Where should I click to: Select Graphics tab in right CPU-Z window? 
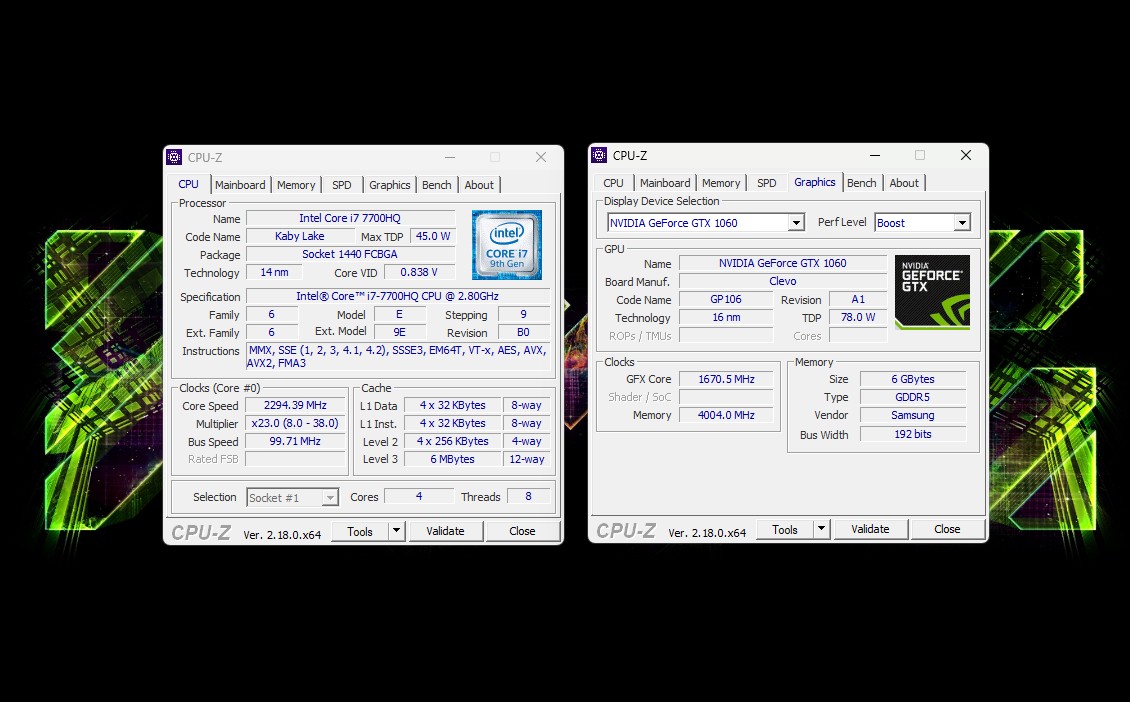(815, 182)
